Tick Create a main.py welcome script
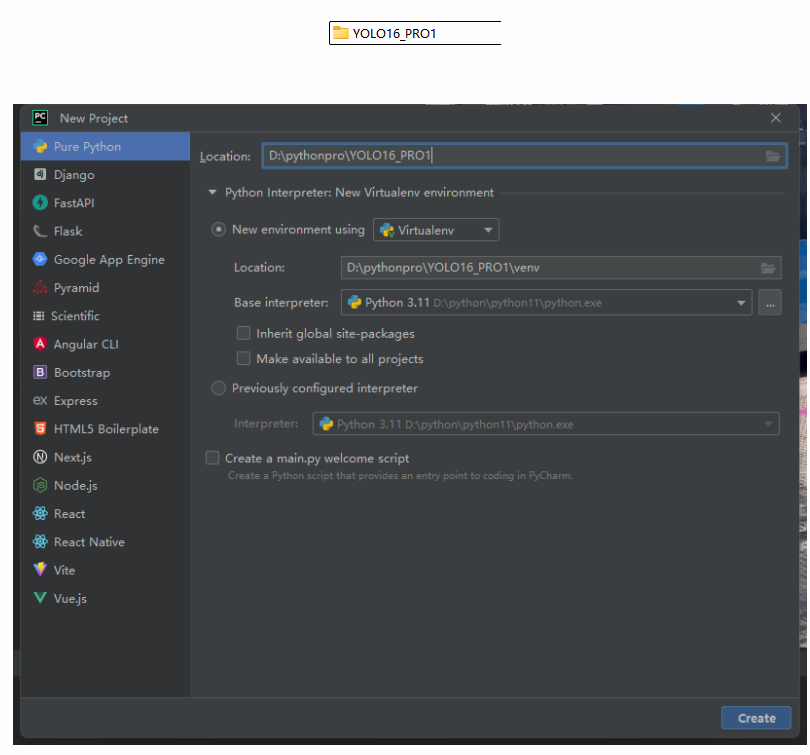810x755 pixels. [x=212, y=458]
